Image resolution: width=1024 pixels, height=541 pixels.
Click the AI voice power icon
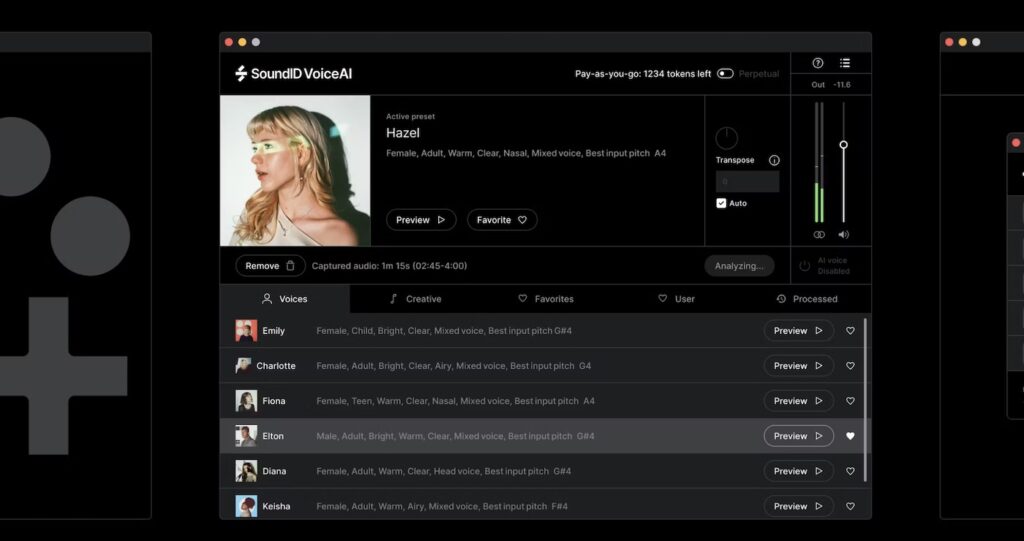click(x=805, y=266)
